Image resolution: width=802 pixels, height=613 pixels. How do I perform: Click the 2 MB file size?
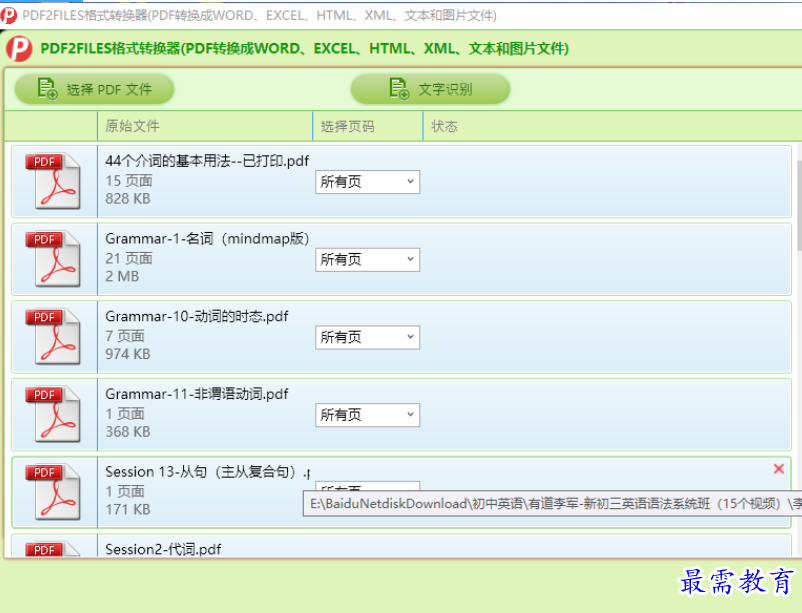[x=122, y=276]
